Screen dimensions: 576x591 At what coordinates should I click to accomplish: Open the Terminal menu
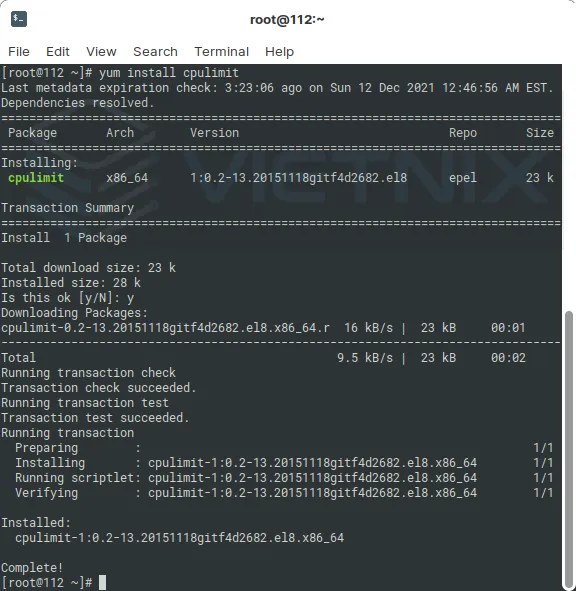[x=222, y=52]
